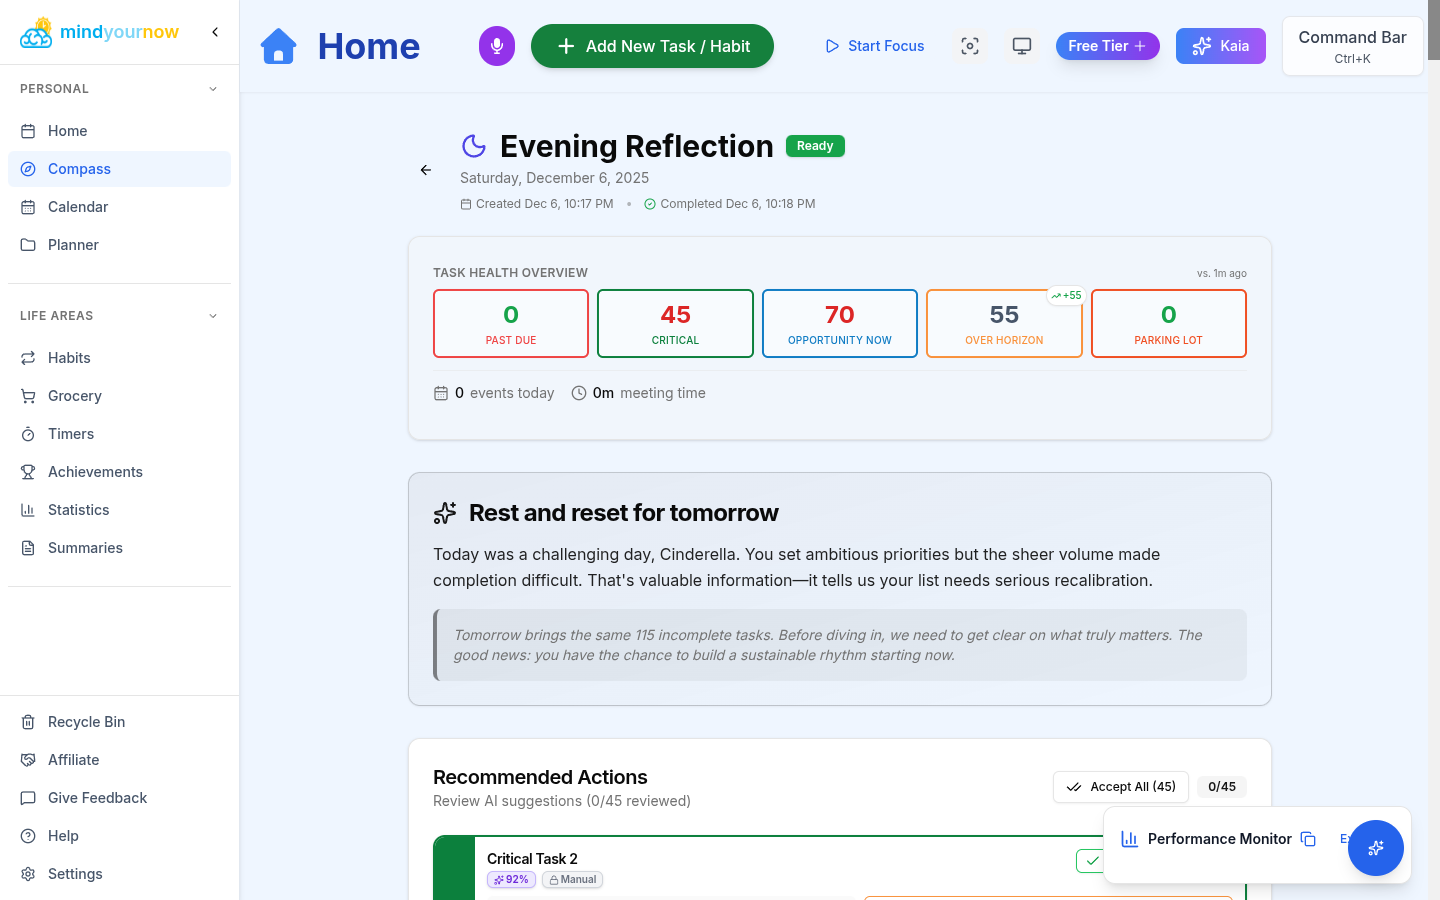Viewport: 1440px width, 900px height.
Task: Collapse the sidebar with the chevron arrow
Action: pos(214,31)
